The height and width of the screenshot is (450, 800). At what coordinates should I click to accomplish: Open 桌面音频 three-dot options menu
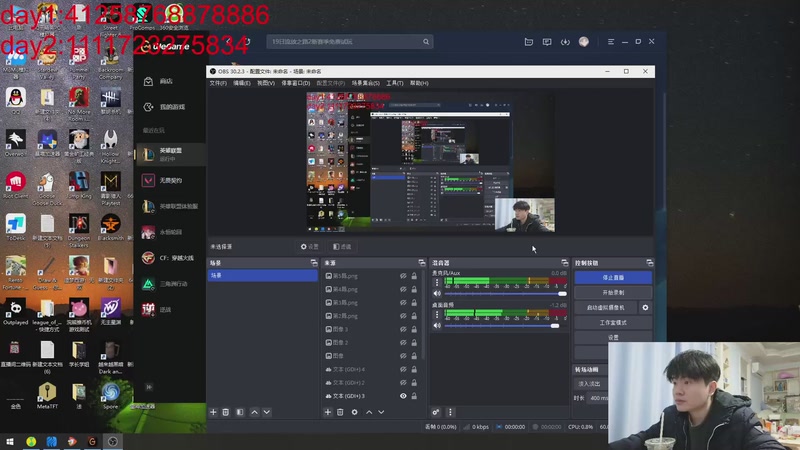437,314
